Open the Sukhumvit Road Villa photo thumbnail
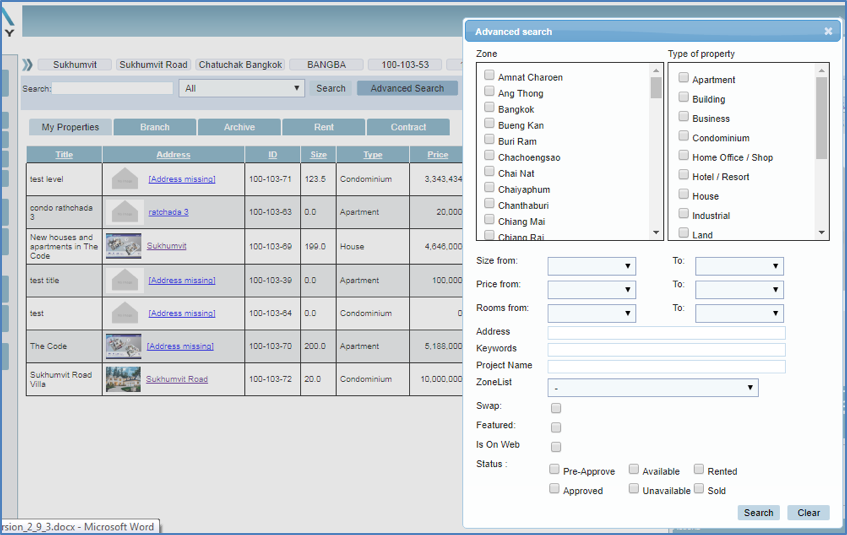The width and height of the screenshot is (847, 535). click(123, 379)
